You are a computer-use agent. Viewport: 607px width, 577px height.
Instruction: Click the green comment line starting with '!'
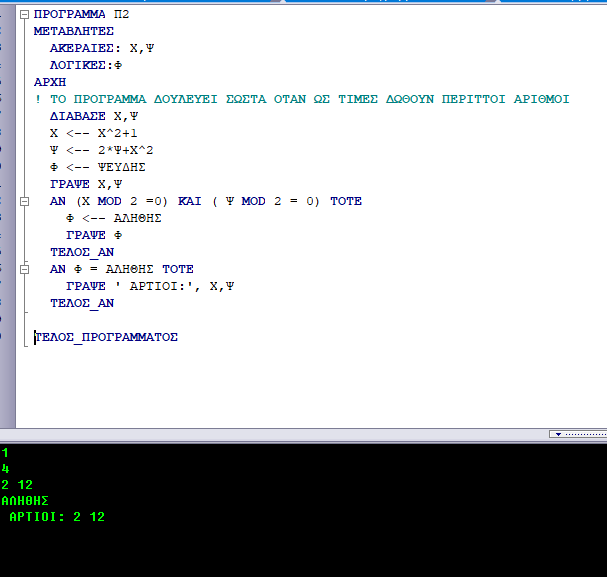click(x=300, y=99)
